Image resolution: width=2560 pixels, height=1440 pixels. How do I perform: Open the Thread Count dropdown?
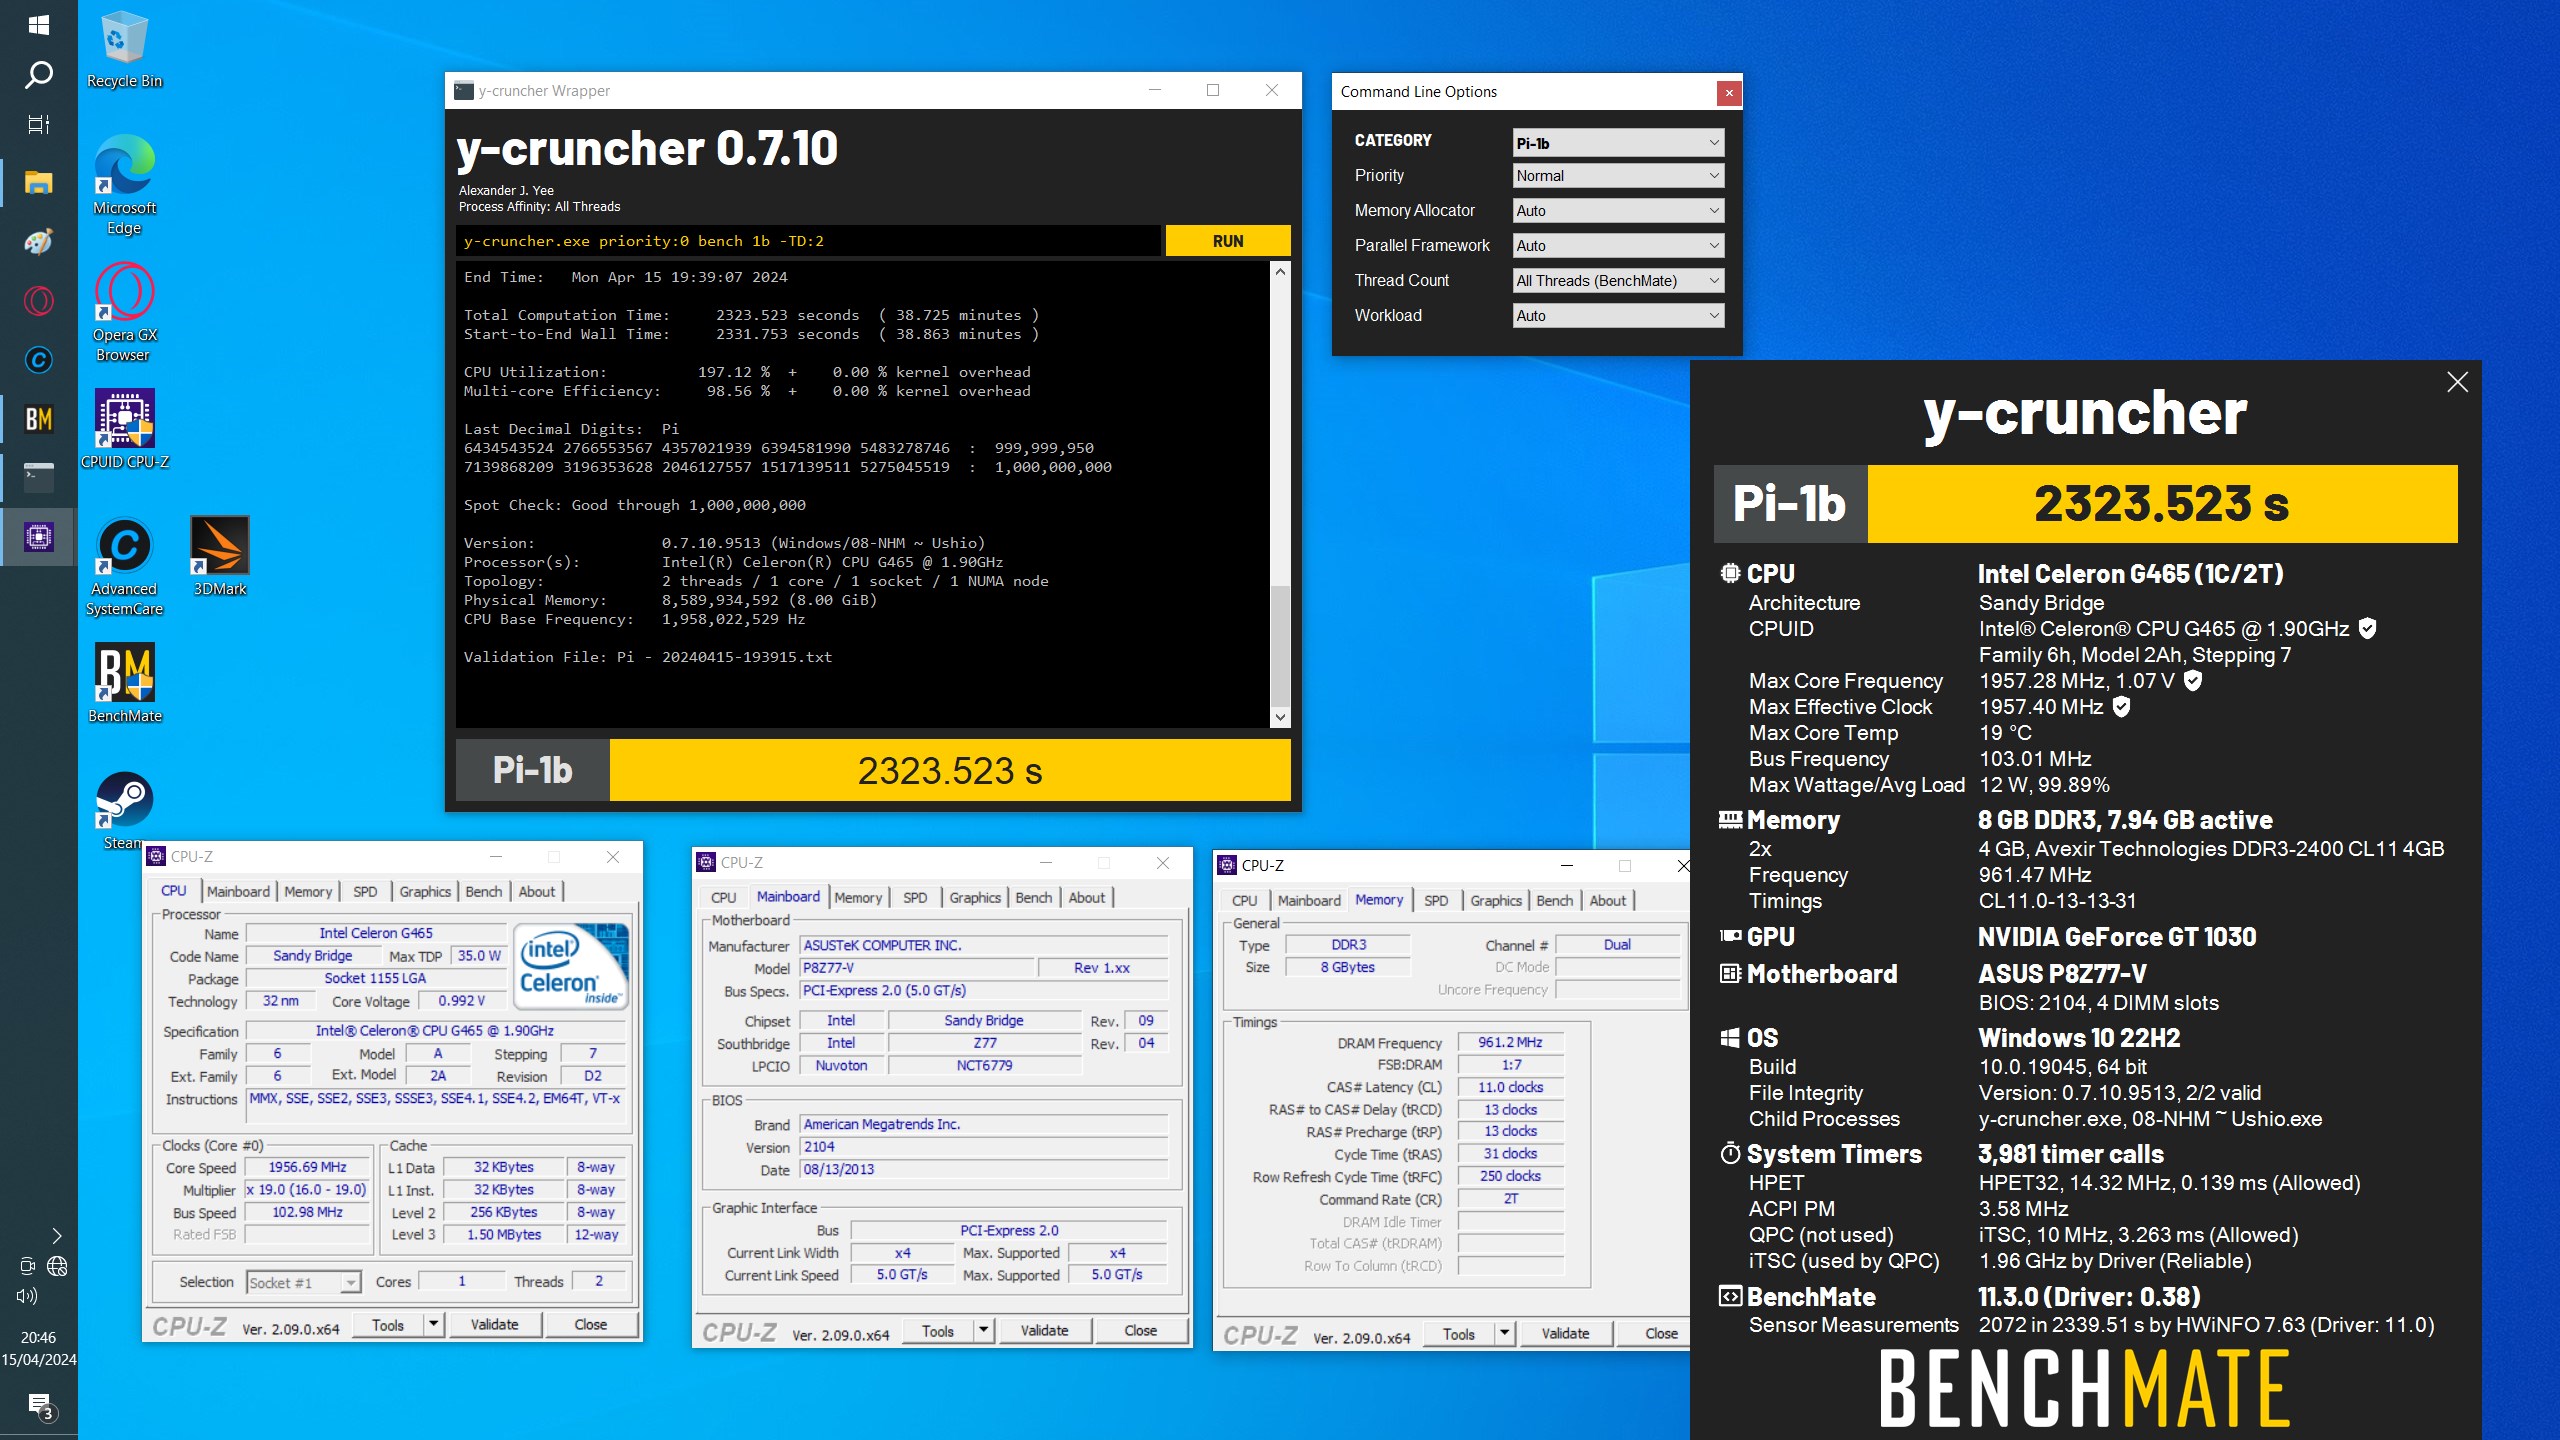click(x=1617, y=281)
